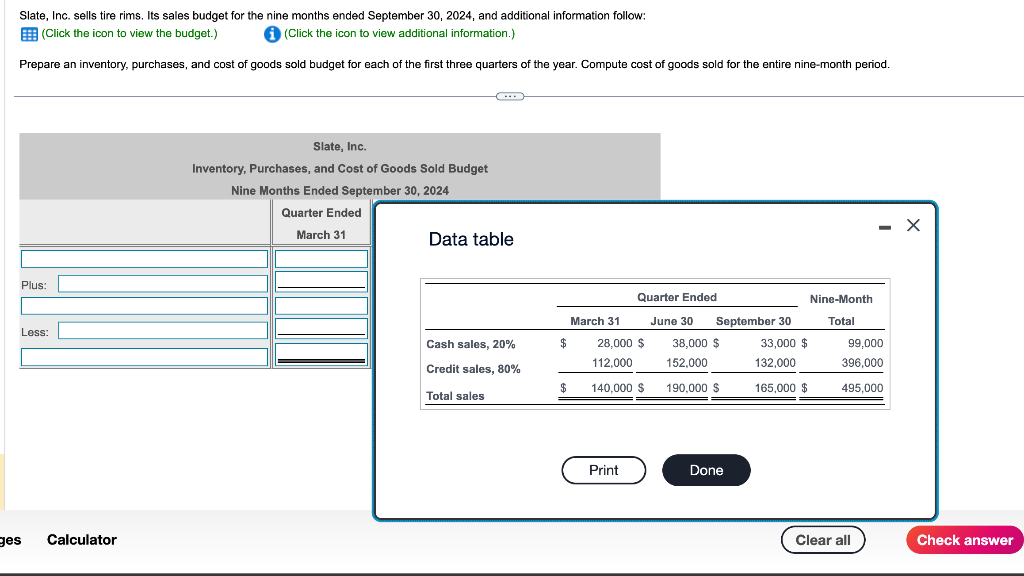Select the first row label field
This screenshot has width=1024, height=576.
pos(144,259)
